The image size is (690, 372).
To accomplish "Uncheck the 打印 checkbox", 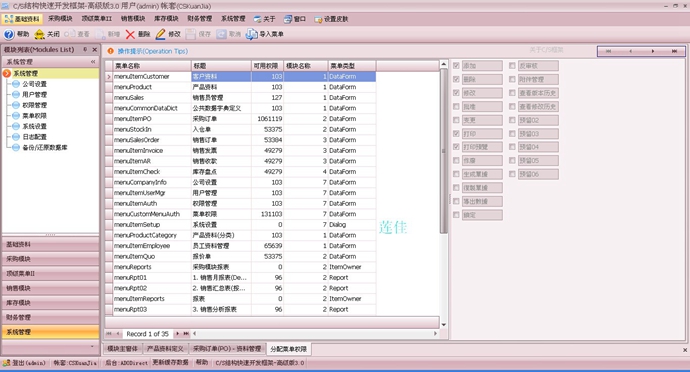I will click(x=456, y=133).
